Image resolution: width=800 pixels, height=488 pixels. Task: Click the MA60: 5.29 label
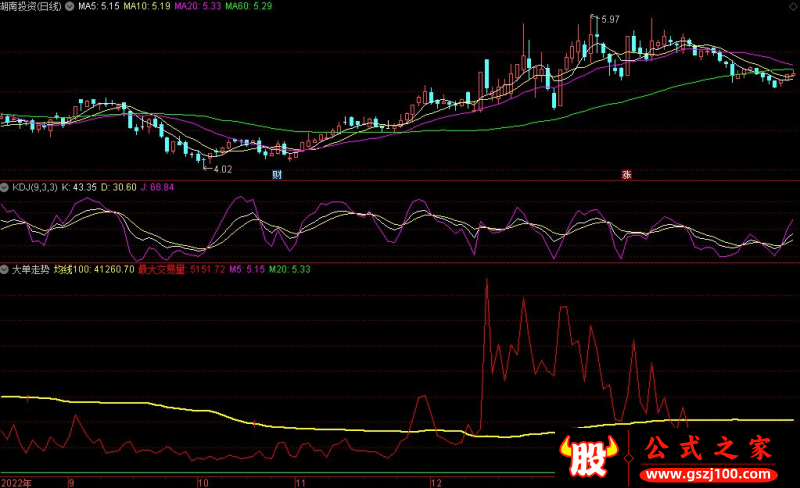click(249, 6)
